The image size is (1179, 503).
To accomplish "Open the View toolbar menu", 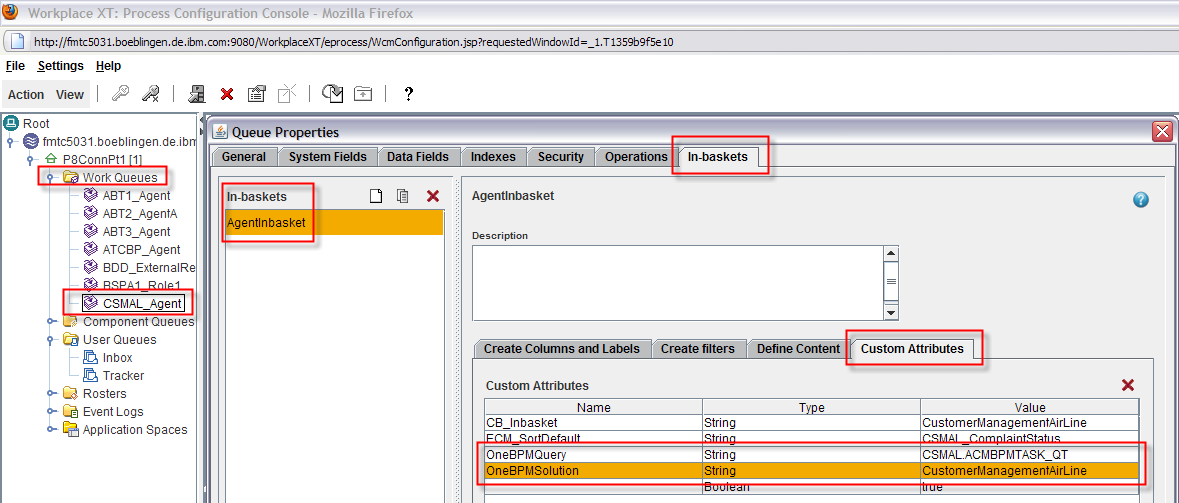I will tap(70, 95).
